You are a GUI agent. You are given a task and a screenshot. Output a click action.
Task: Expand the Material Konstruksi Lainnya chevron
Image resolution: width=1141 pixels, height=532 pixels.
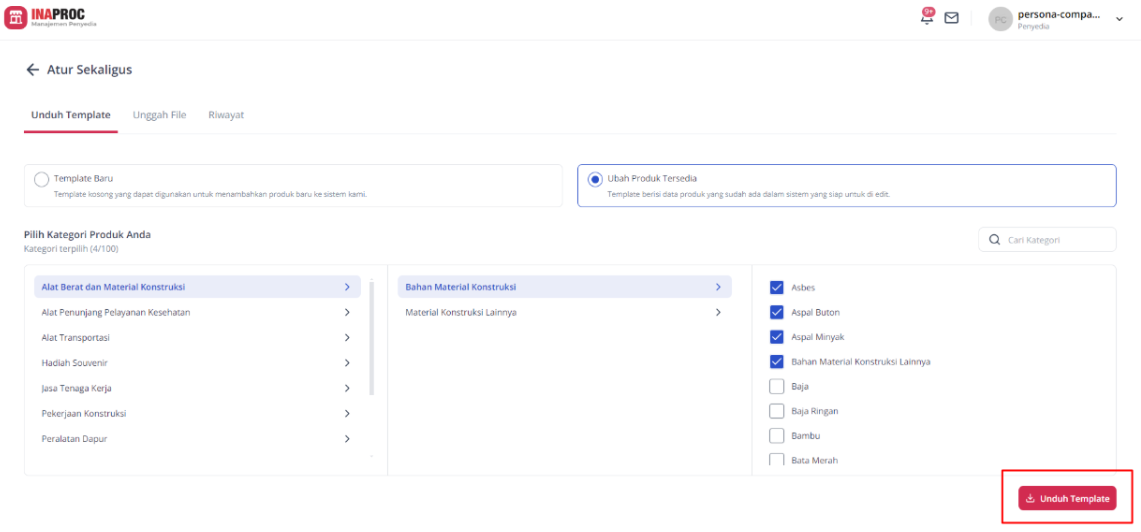click(718, 312)
